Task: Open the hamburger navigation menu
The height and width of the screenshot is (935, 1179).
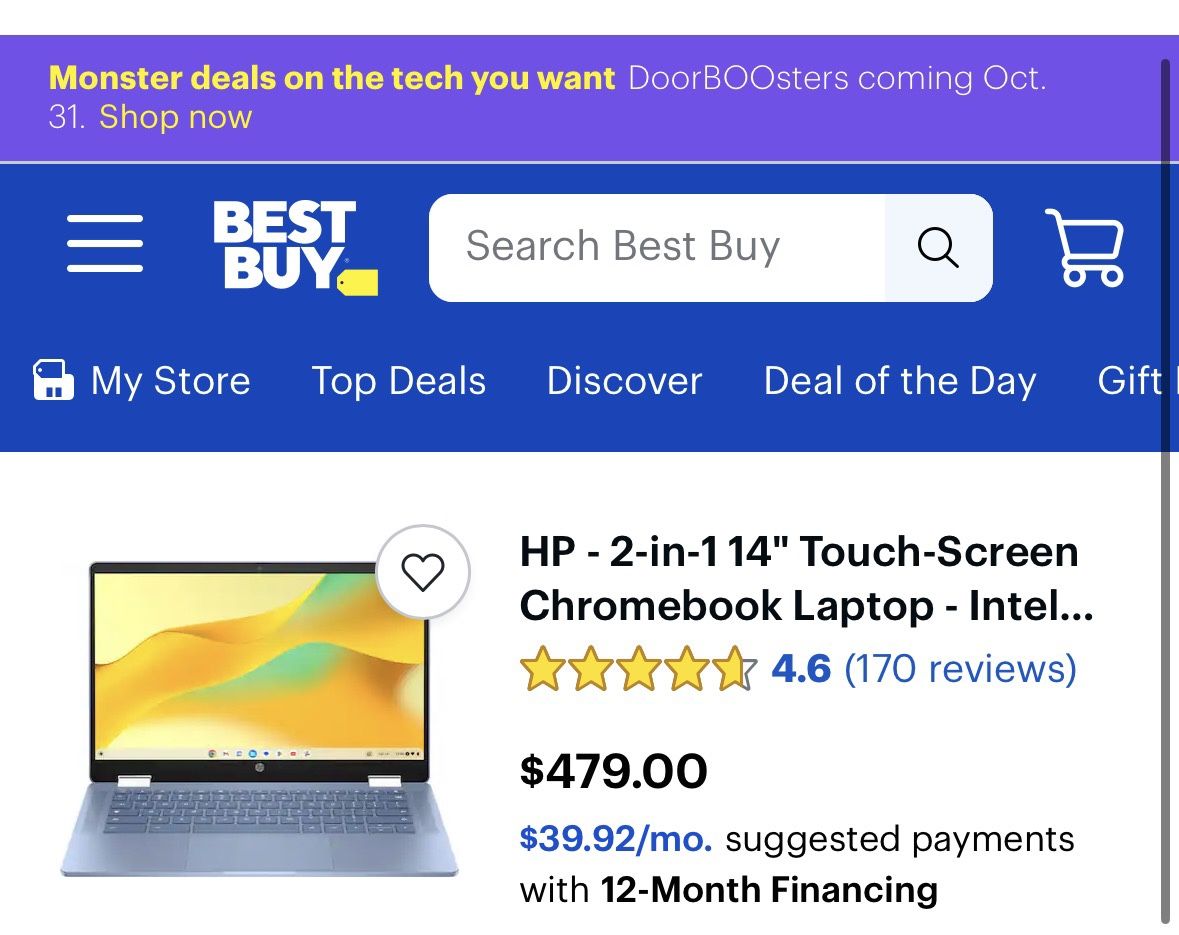Action: click(105, 243)
